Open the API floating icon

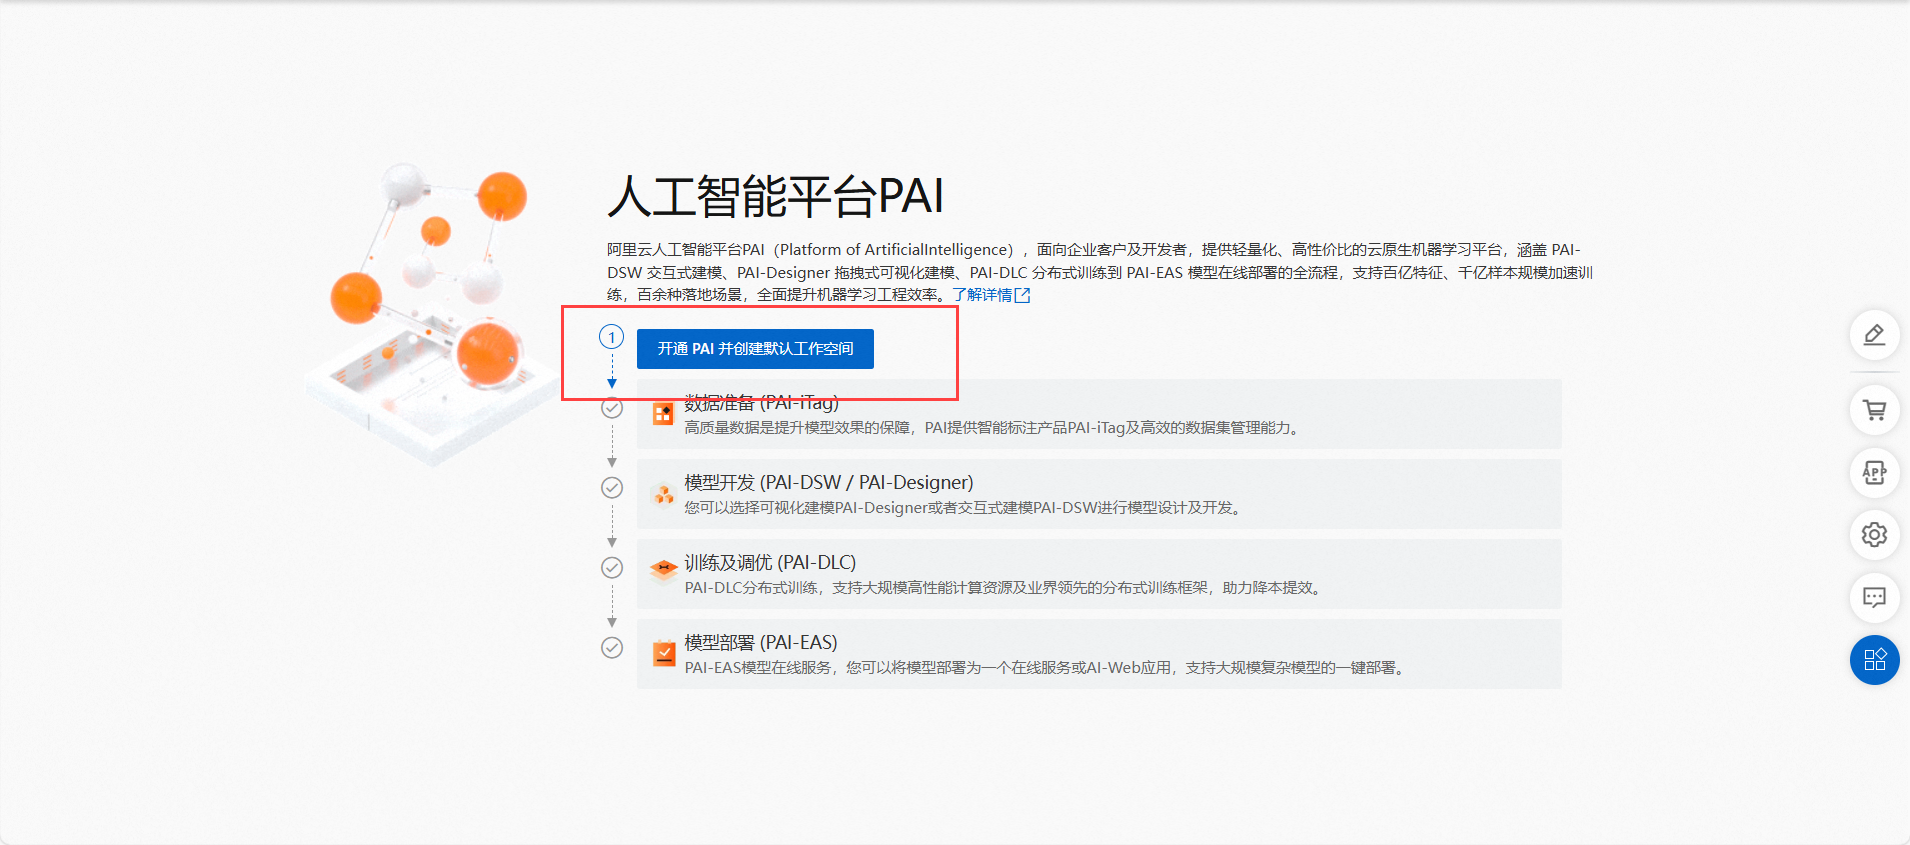coord(1874,472)
